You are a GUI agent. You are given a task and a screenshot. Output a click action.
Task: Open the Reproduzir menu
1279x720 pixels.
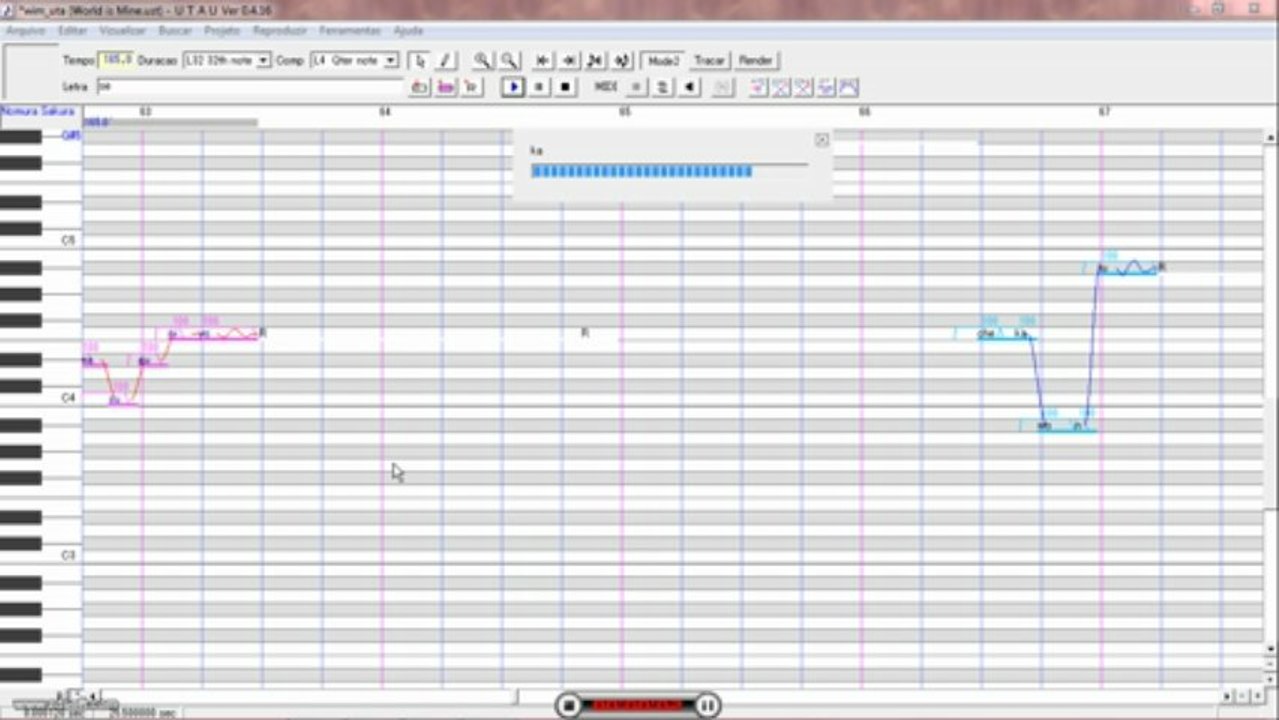pos(280,31)
